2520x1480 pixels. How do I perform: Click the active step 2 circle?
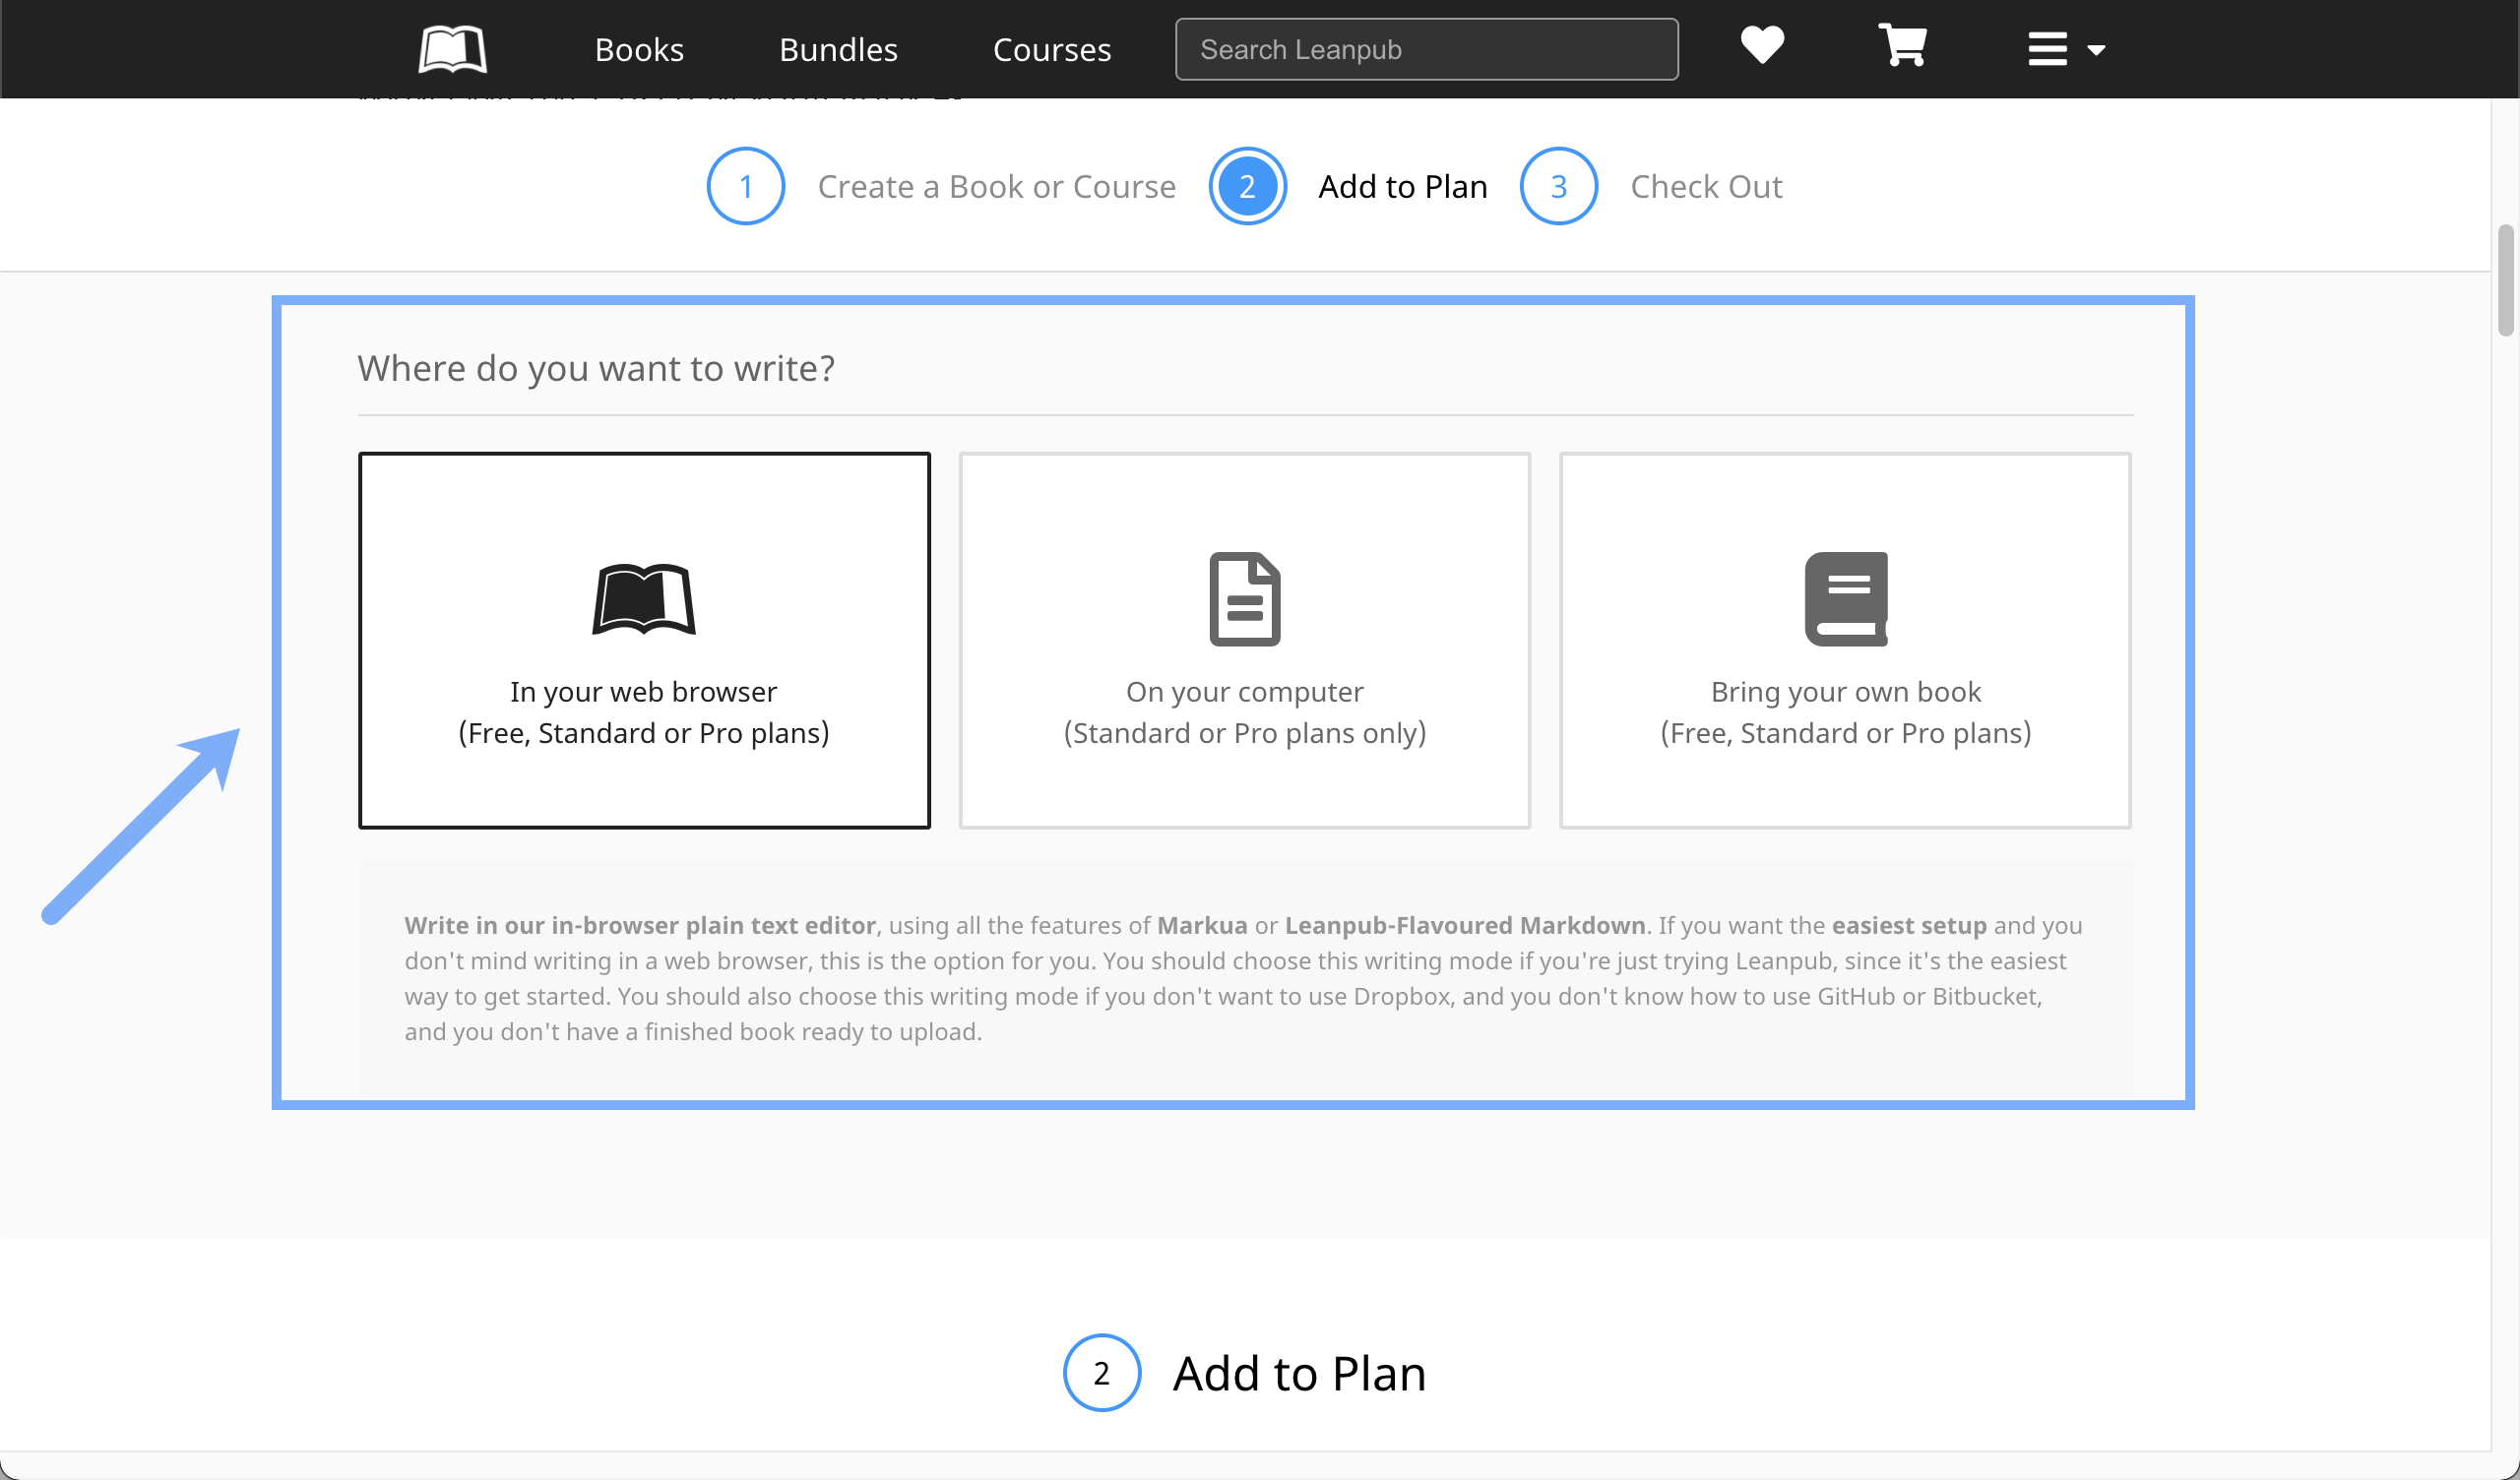pyautogui.click(x=1247, y=186)
